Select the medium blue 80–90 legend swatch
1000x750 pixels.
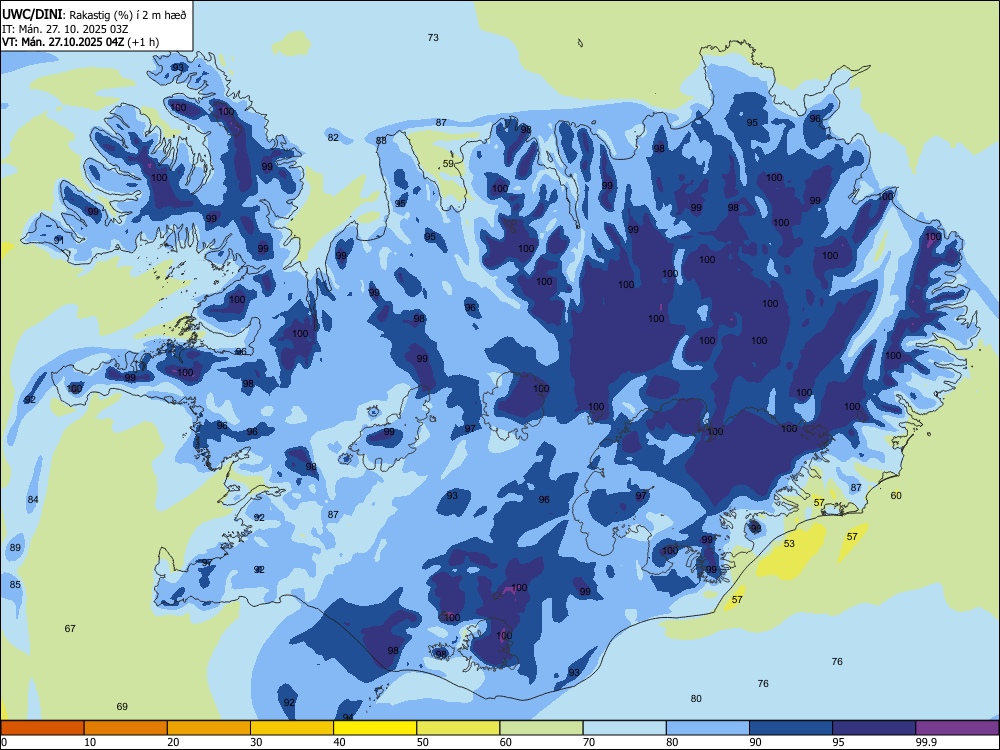pyautogui.click(x=708, y=728)
